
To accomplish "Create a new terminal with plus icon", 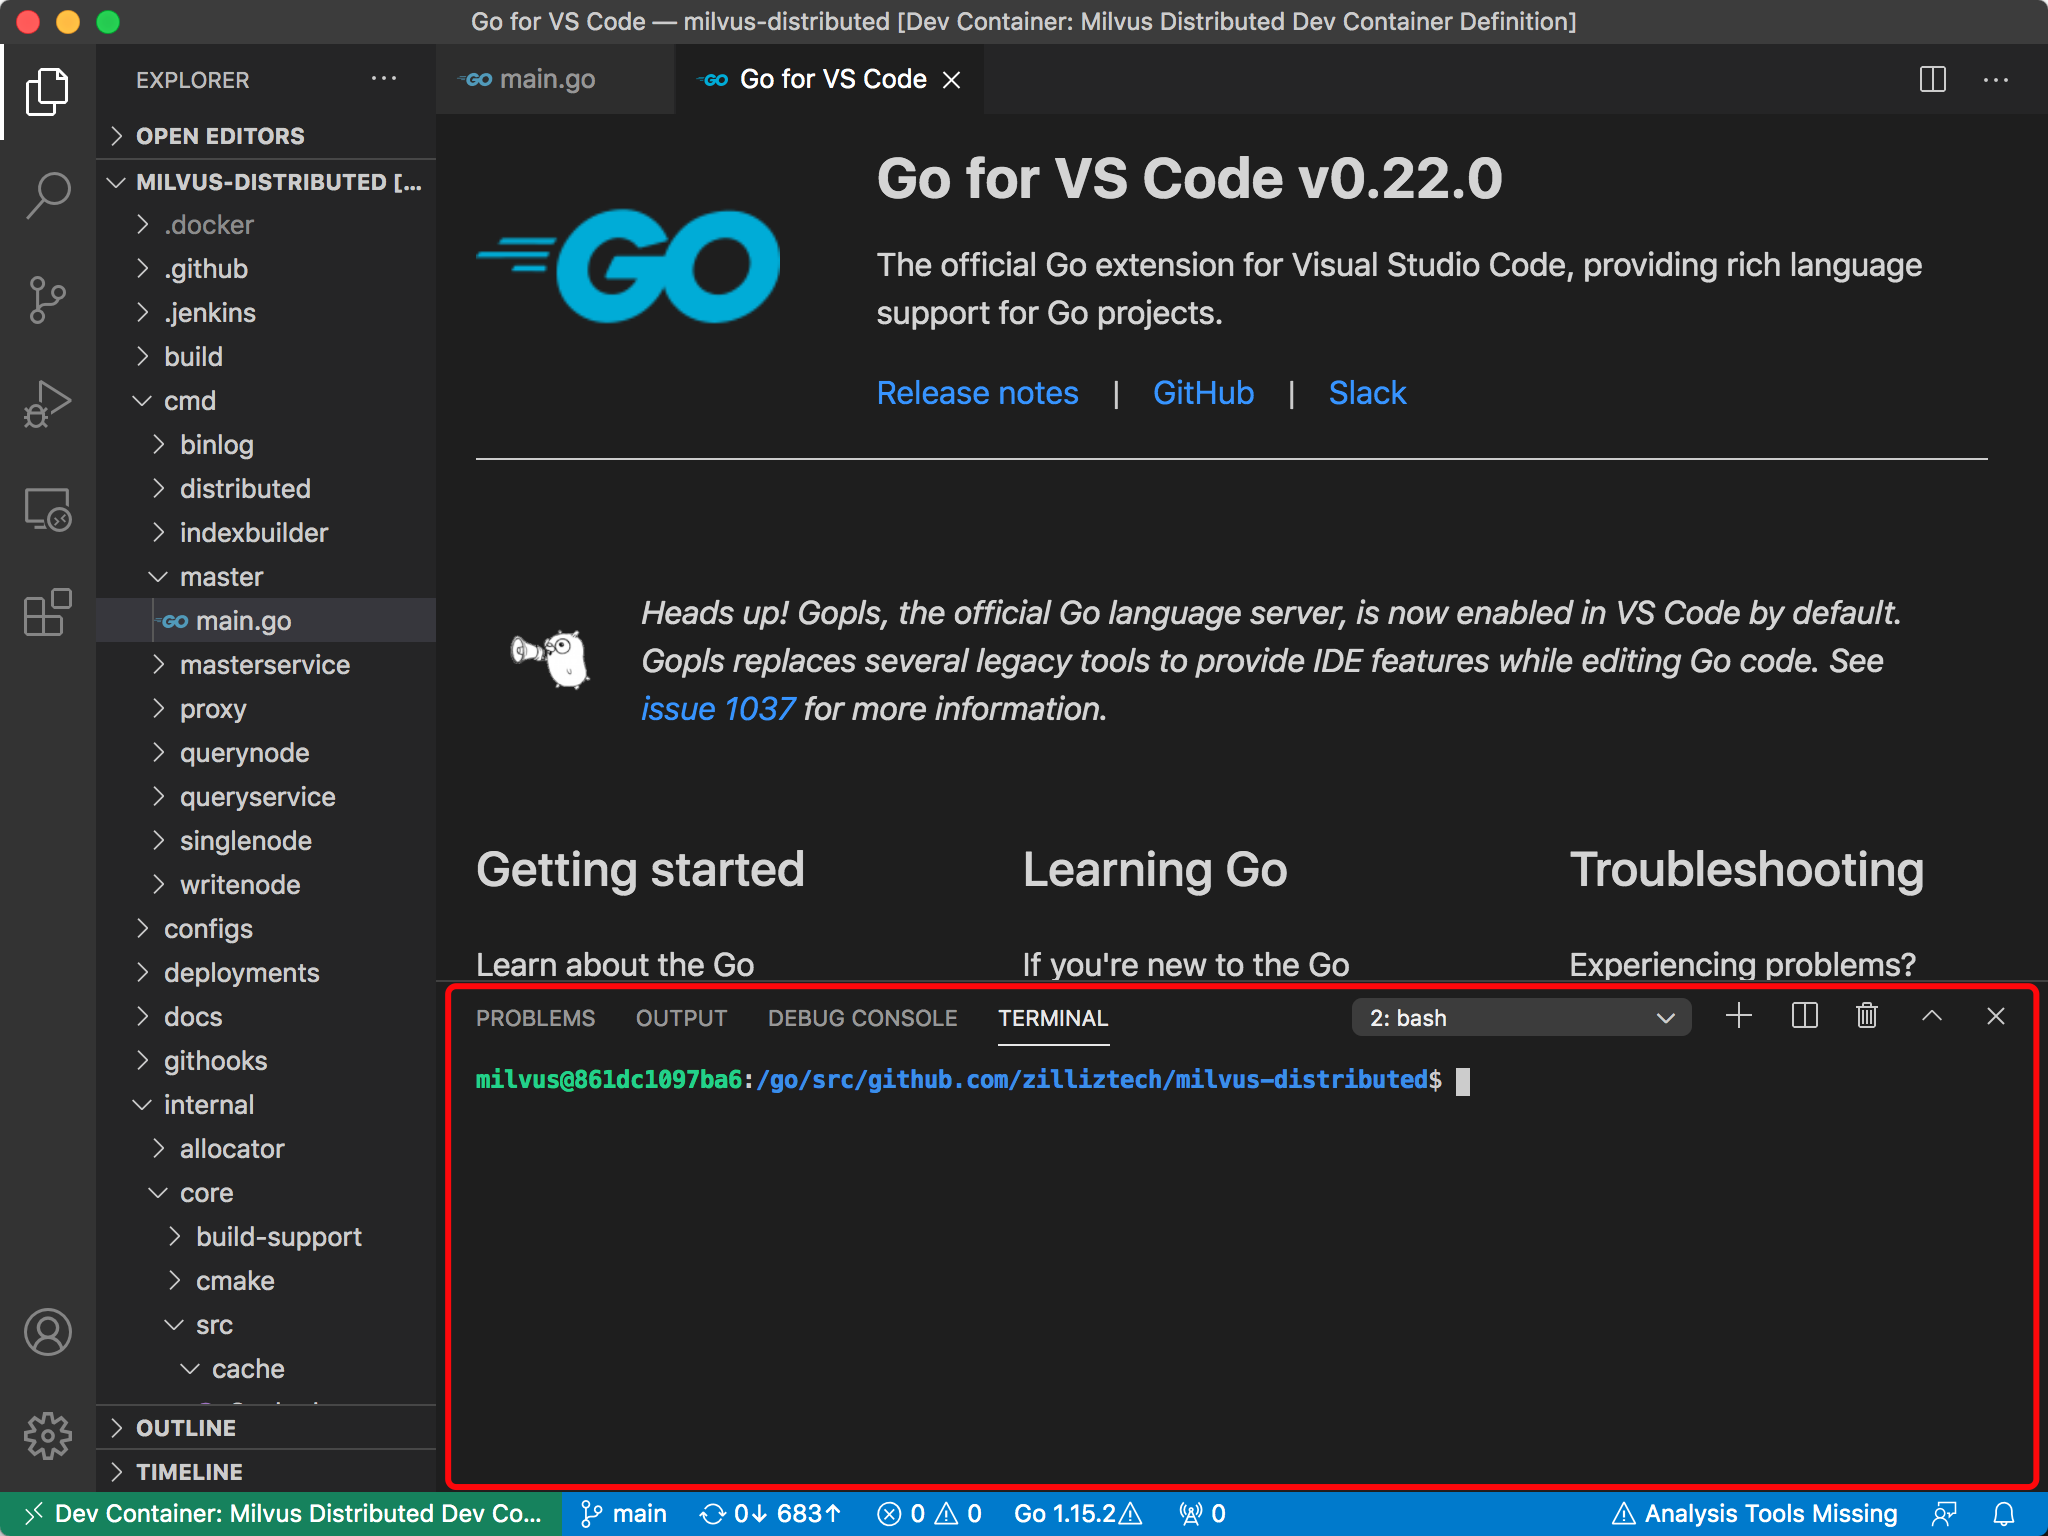I will pos(1739,1017).
